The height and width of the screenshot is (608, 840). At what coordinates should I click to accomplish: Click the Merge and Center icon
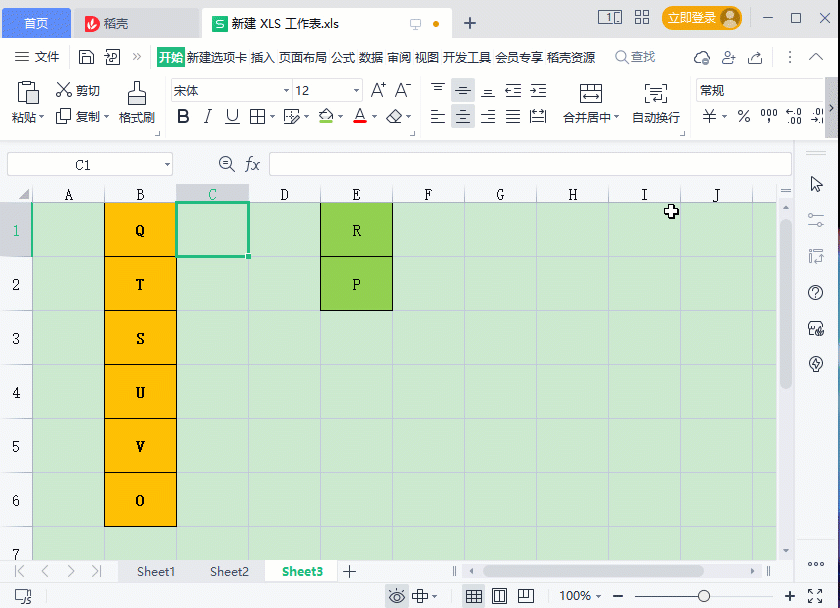pyautogui.click(x=591, y=93)
